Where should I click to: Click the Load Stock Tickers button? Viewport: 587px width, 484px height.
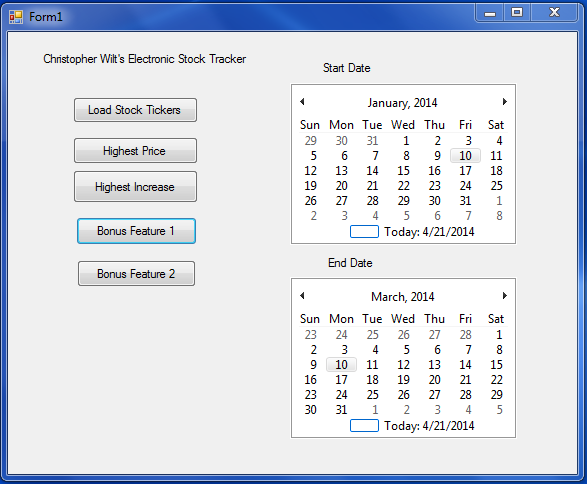[x=135, y=110]
